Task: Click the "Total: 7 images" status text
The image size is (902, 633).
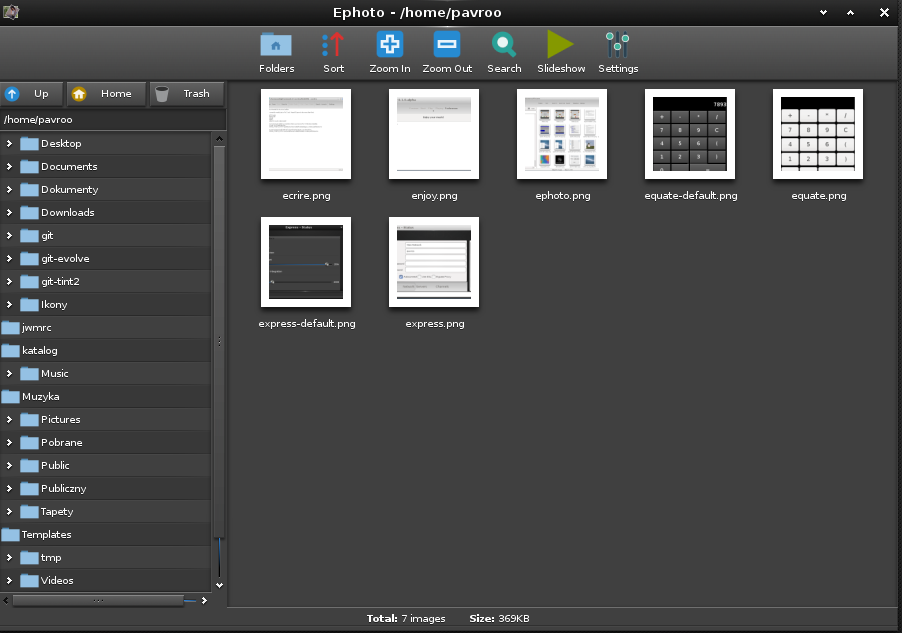Action: point(406,619)
